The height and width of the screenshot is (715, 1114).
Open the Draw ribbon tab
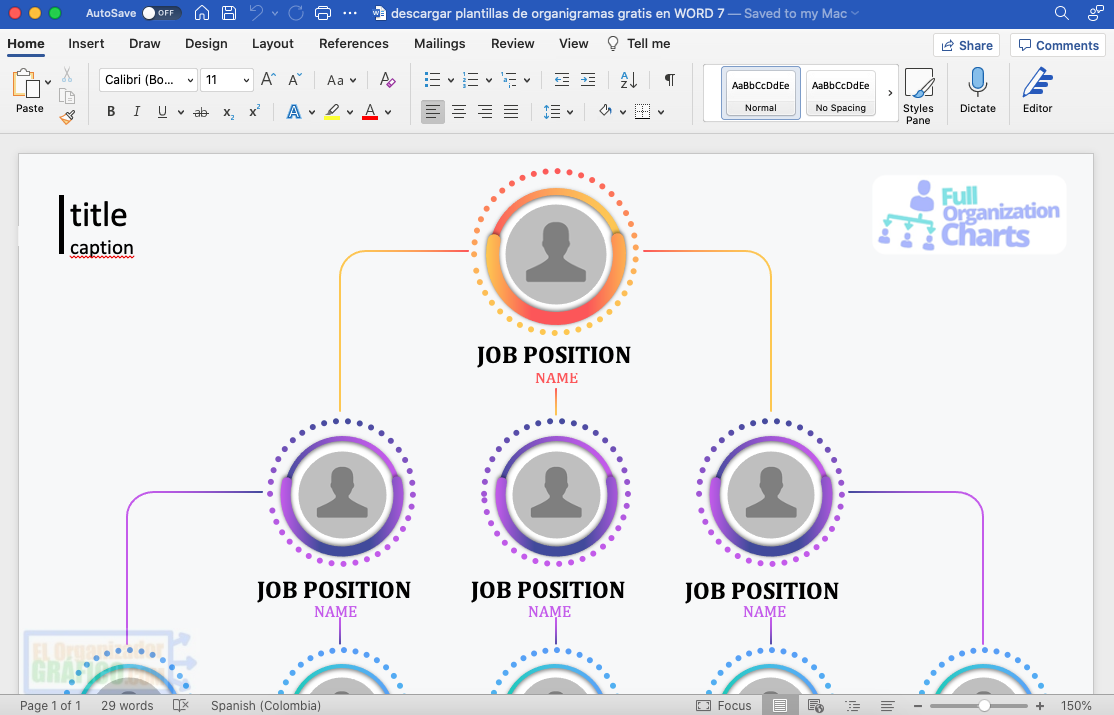coord(145,43)
